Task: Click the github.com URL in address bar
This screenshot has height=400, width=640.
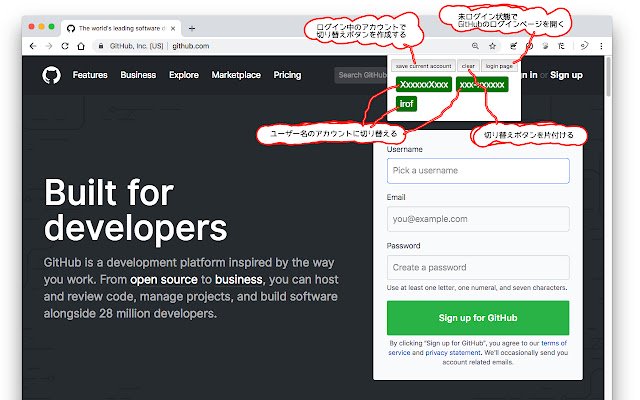Action: pos(191,46)
